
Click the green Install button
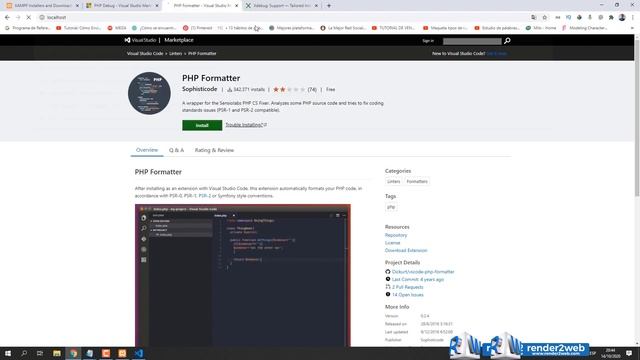(x=202, y=125)
